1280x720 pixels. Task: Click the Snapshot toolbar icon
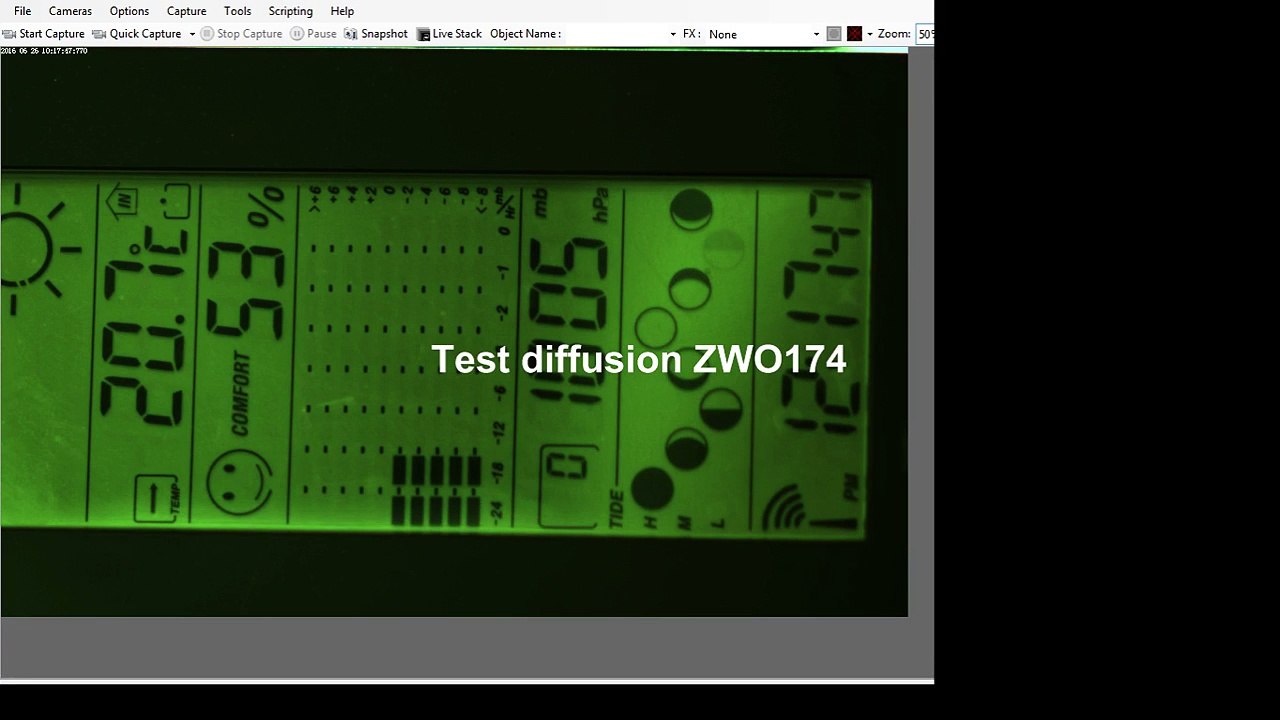coord(350,34)
